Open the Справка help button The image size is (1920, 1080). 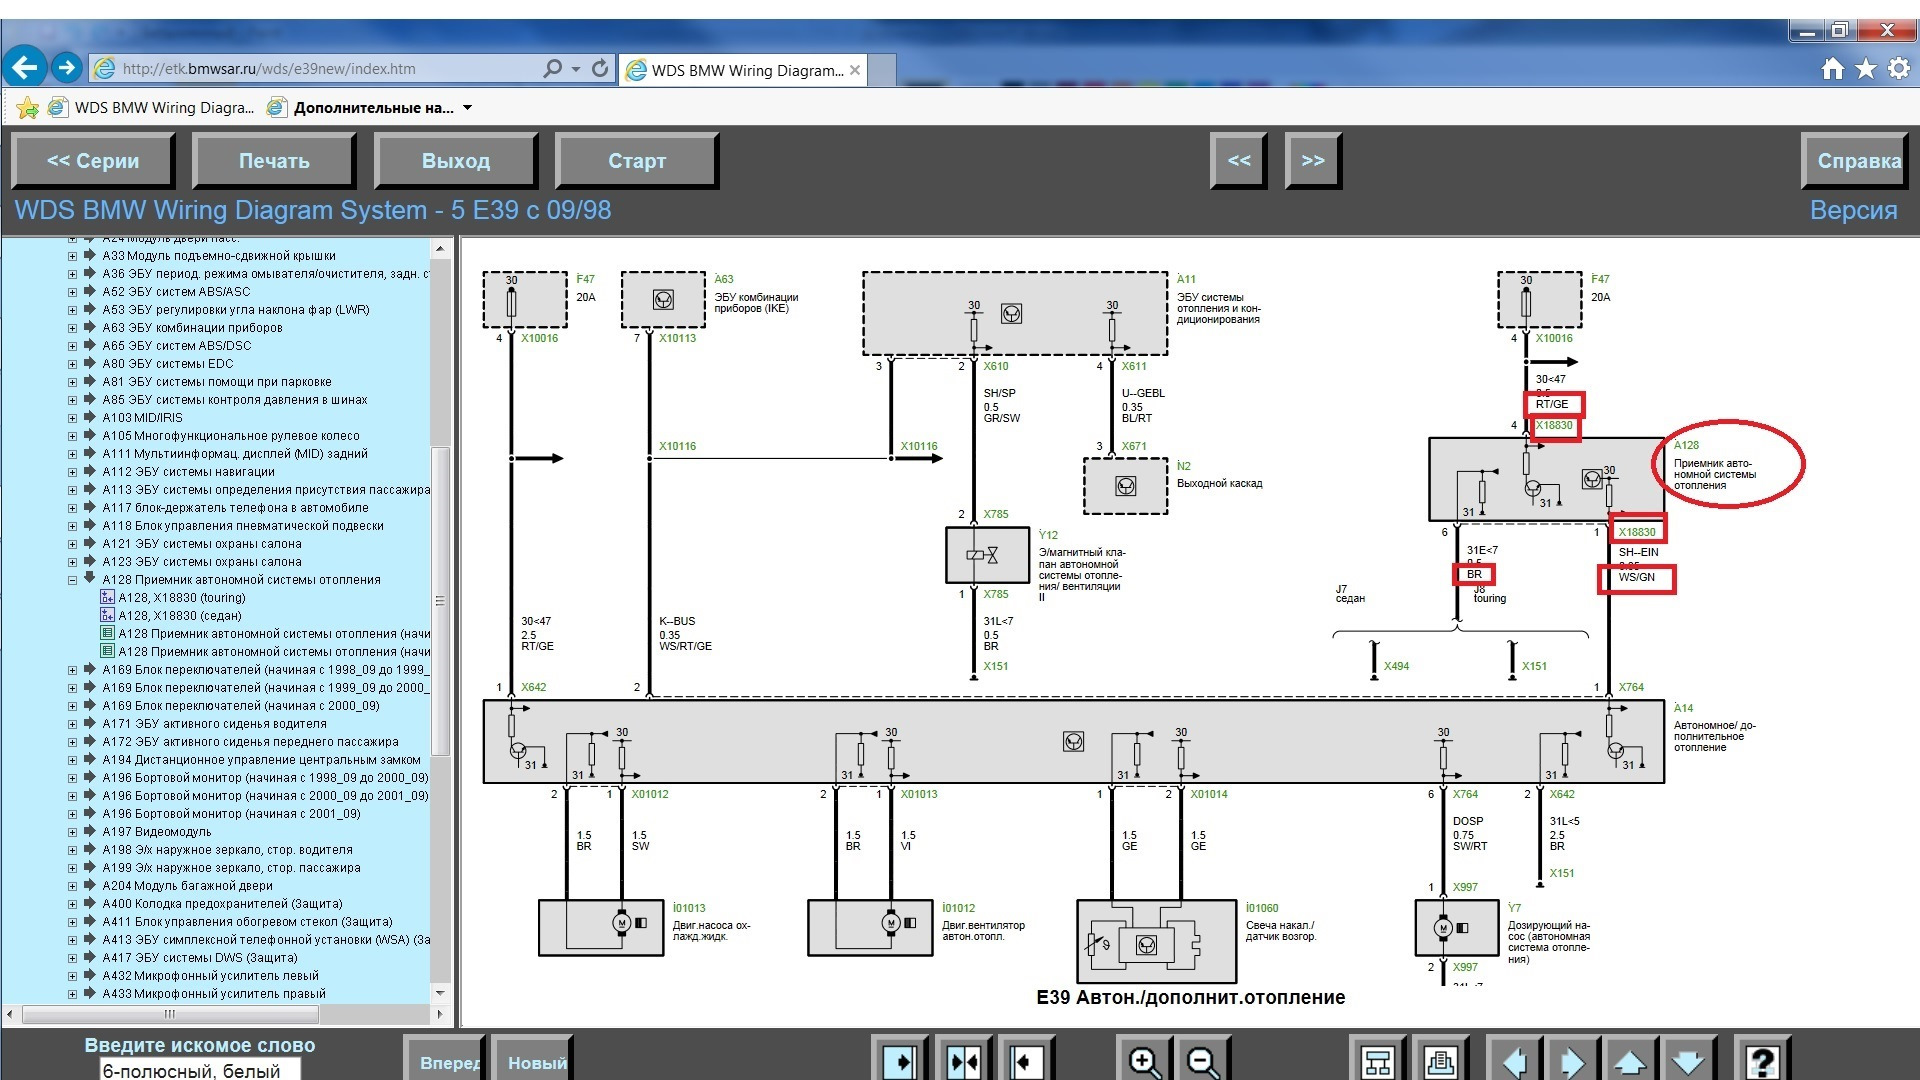click(1856, 161)
